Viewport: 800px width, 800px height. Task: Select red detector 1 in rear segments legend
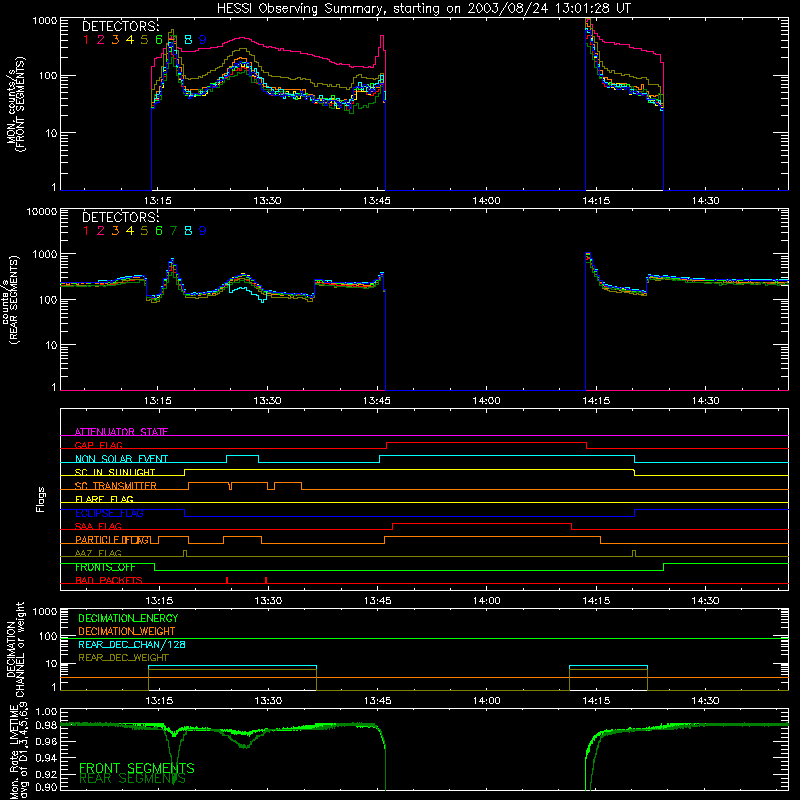click(86, 231)
